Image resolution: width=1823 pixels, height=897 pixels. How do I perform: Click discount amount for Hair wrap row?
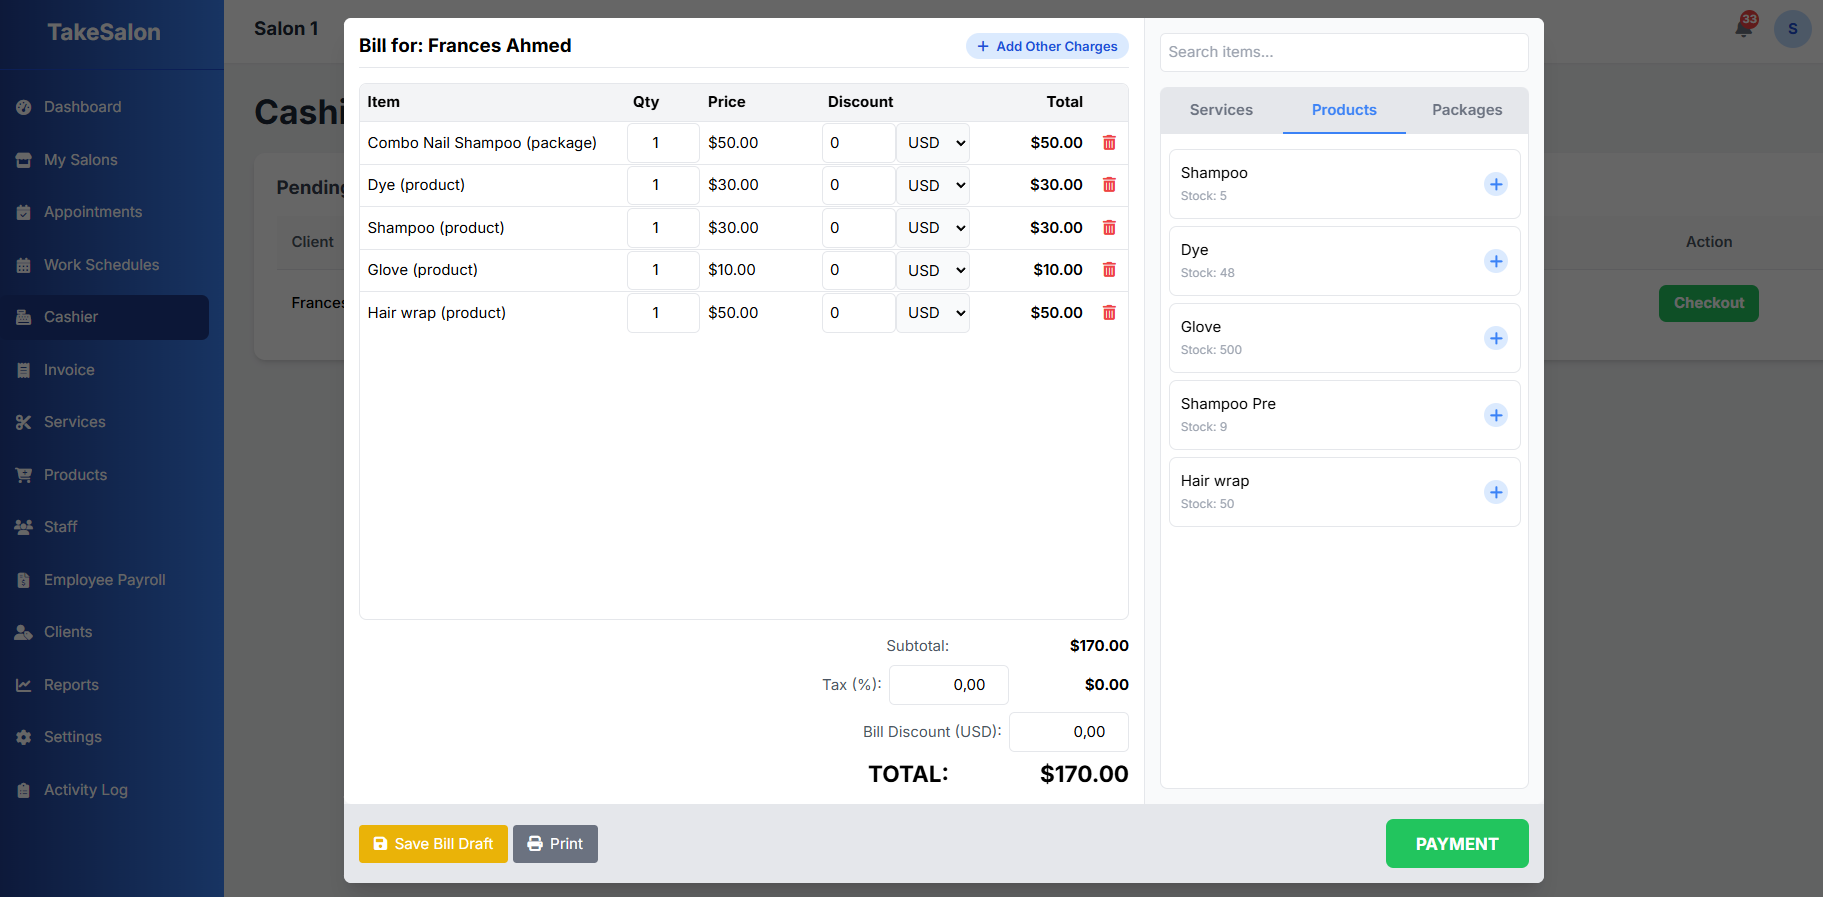858,313
